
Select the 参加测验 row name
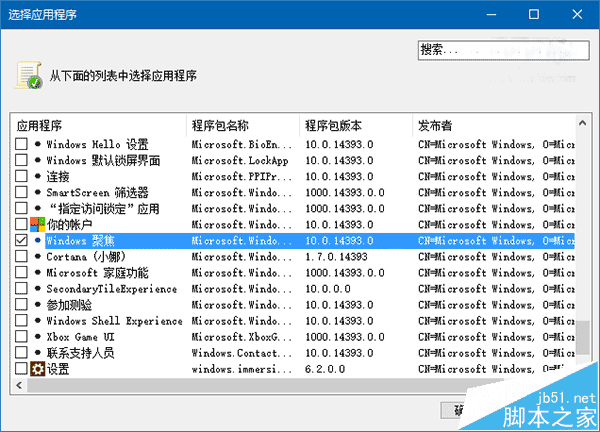pyautogui.click(x=69, y=305)
